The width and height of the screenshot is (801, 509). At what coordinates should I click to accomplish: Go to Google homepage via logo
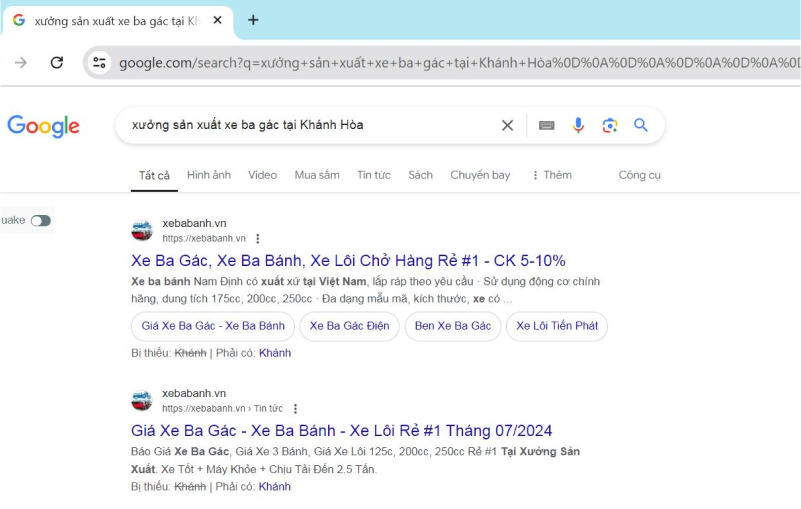(x=43, y=126)
